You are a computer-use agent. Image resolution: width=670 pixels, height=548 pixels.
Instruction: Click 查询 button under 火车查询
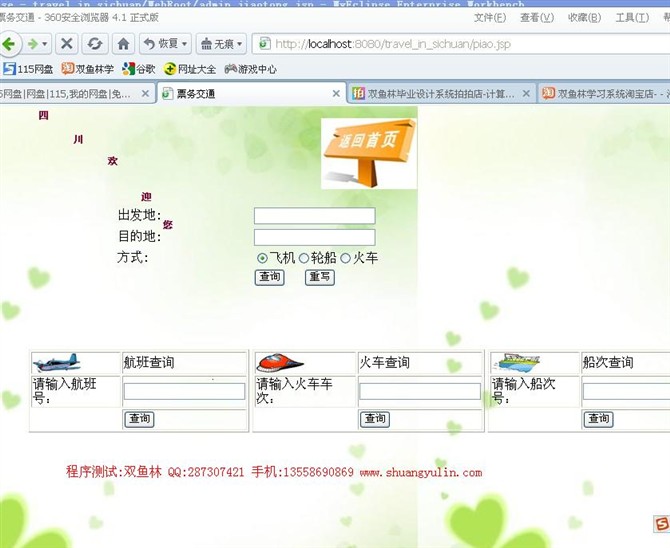point(375,419)
